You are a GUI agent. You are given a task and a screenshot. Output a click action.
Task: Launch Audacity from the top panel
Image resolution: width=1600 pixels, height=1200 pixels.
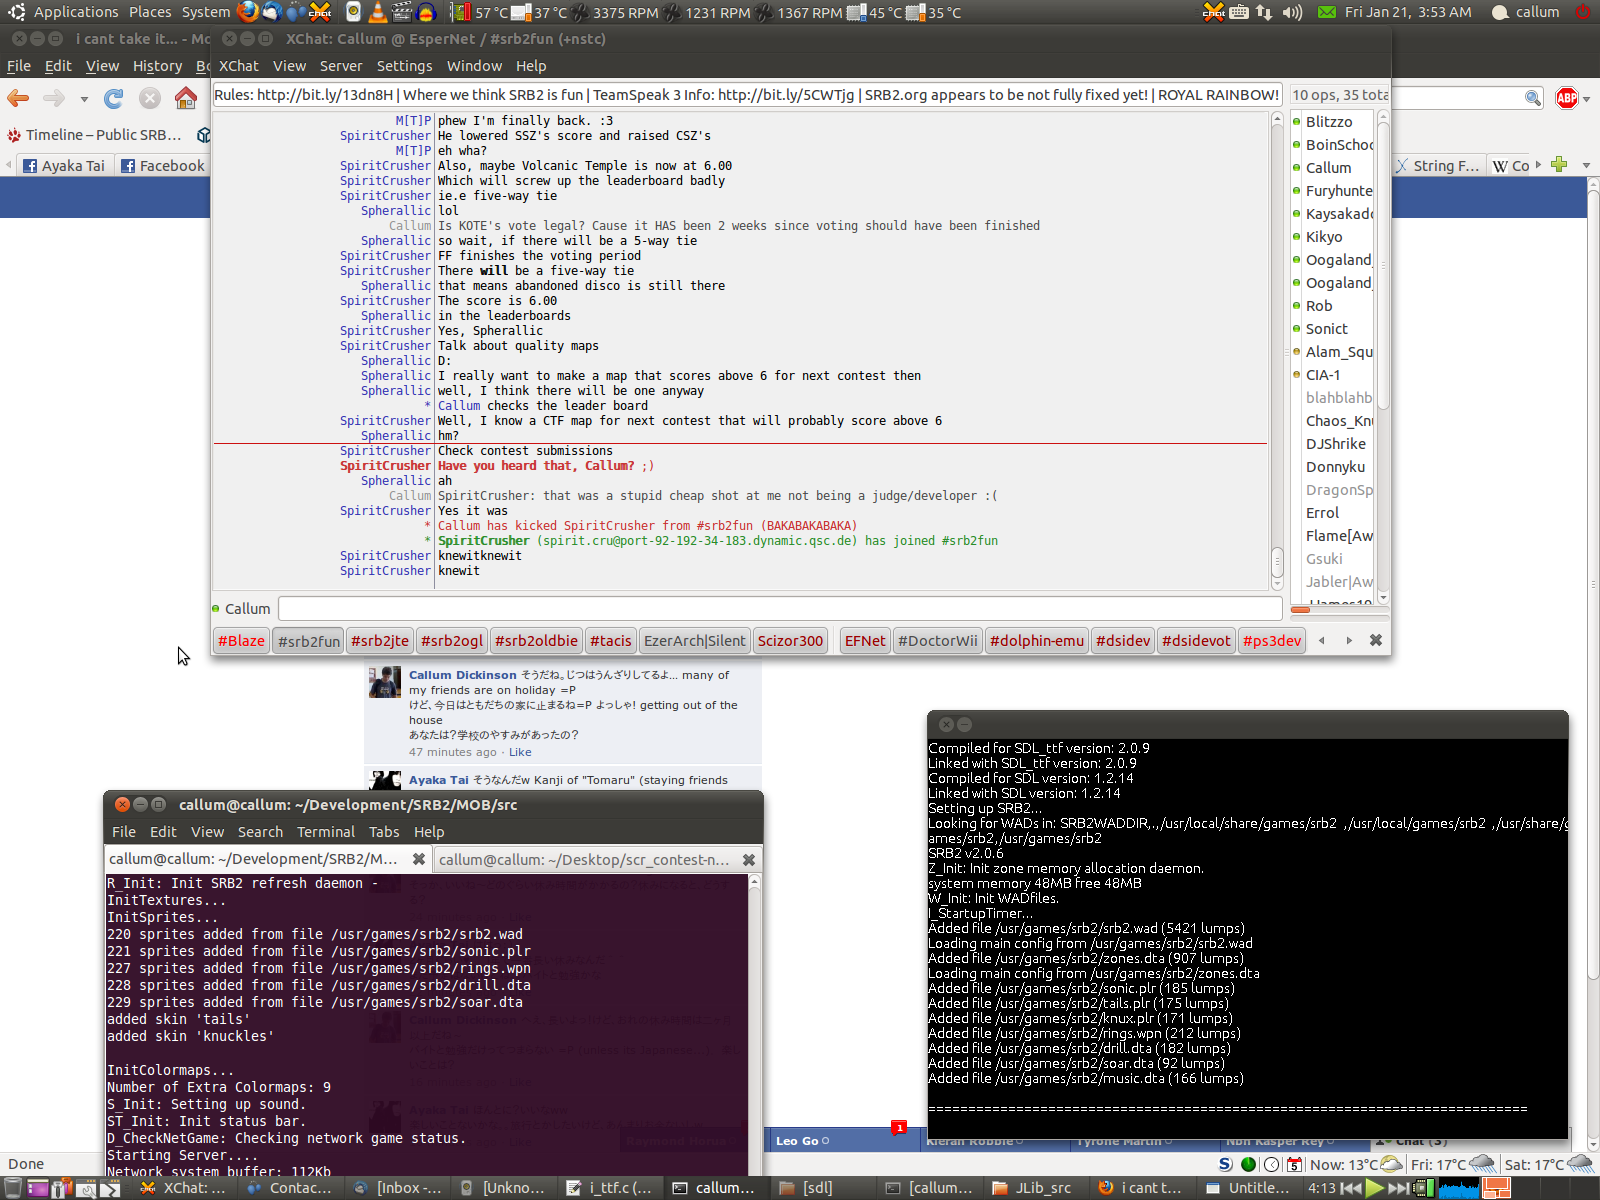click(x=426, y=12)
